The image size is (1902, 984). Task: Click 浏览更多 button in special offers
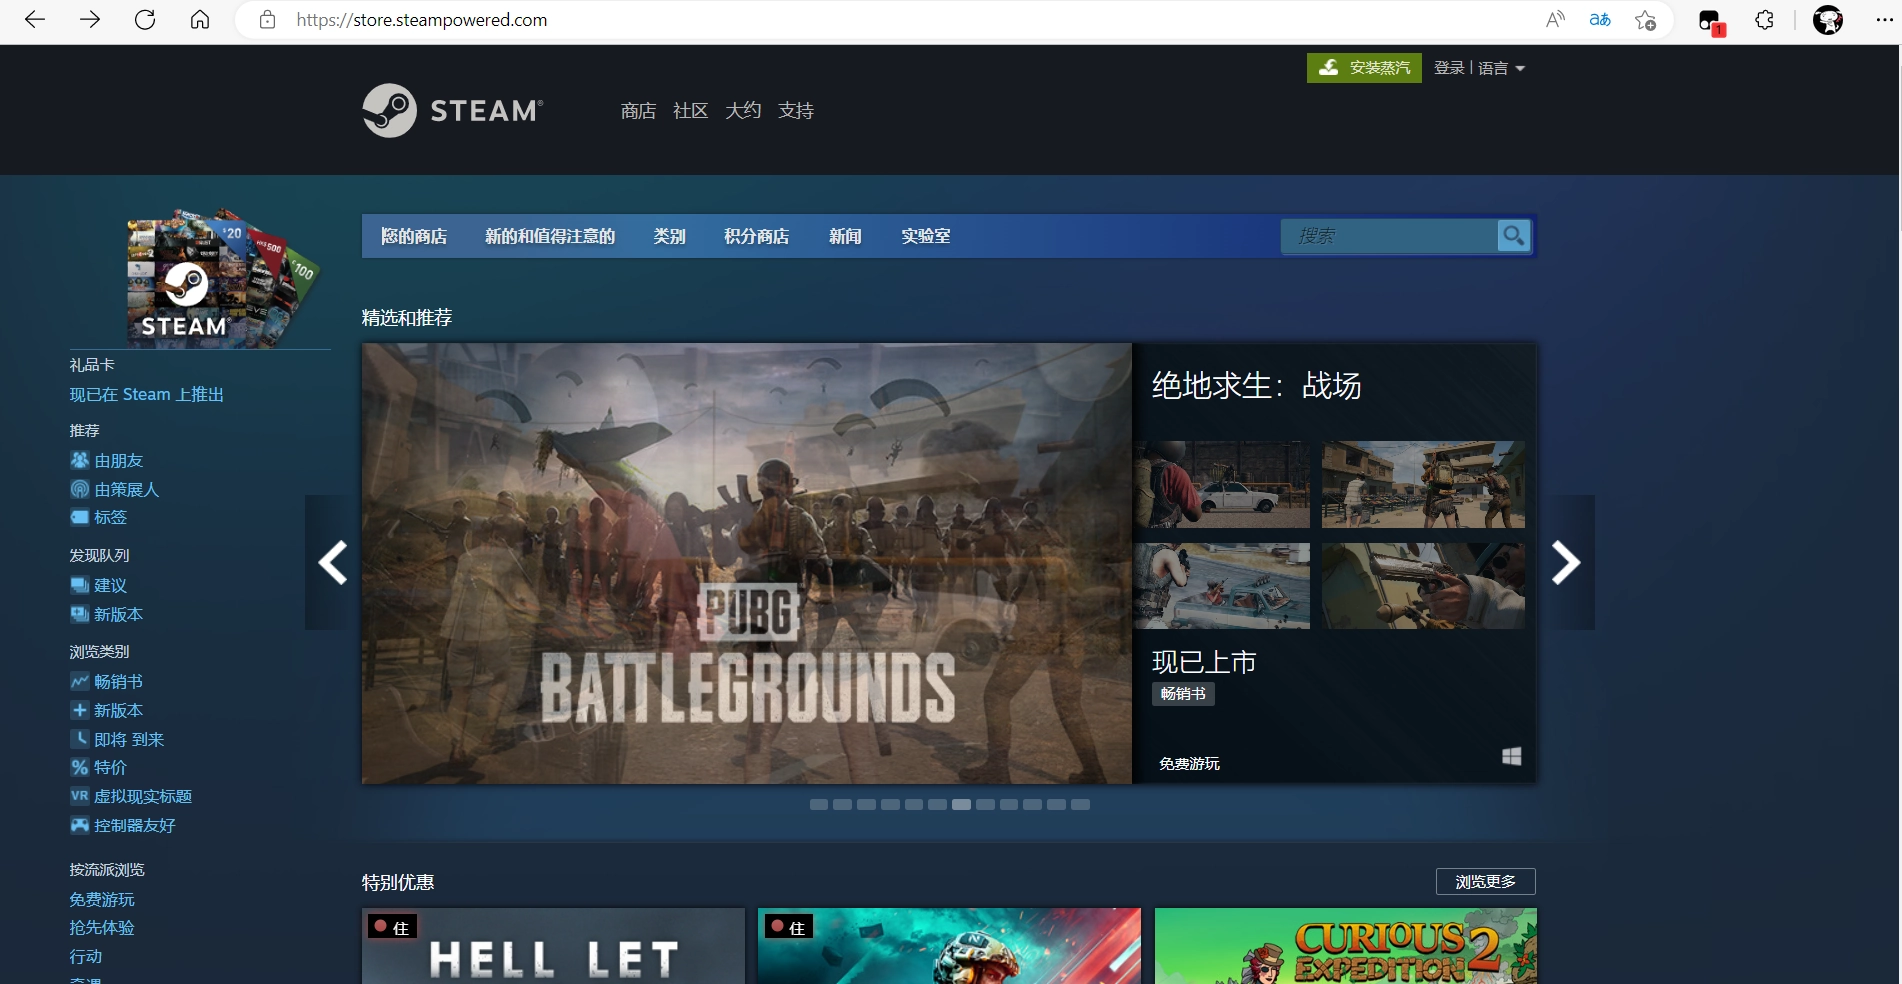[x=1485, y=881]
